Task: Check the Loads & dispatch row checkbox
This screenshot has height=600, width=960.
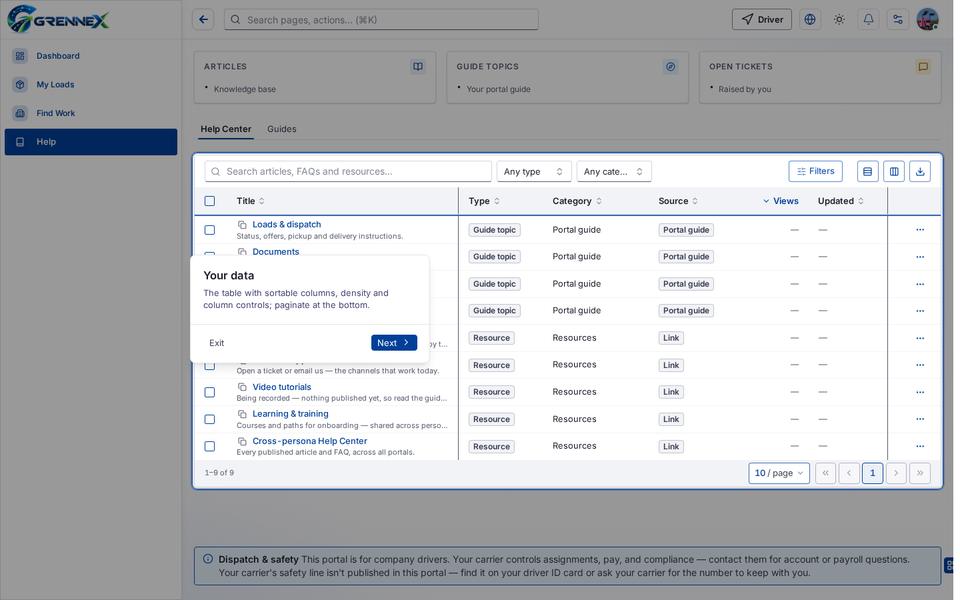Action: click(209, 230)
